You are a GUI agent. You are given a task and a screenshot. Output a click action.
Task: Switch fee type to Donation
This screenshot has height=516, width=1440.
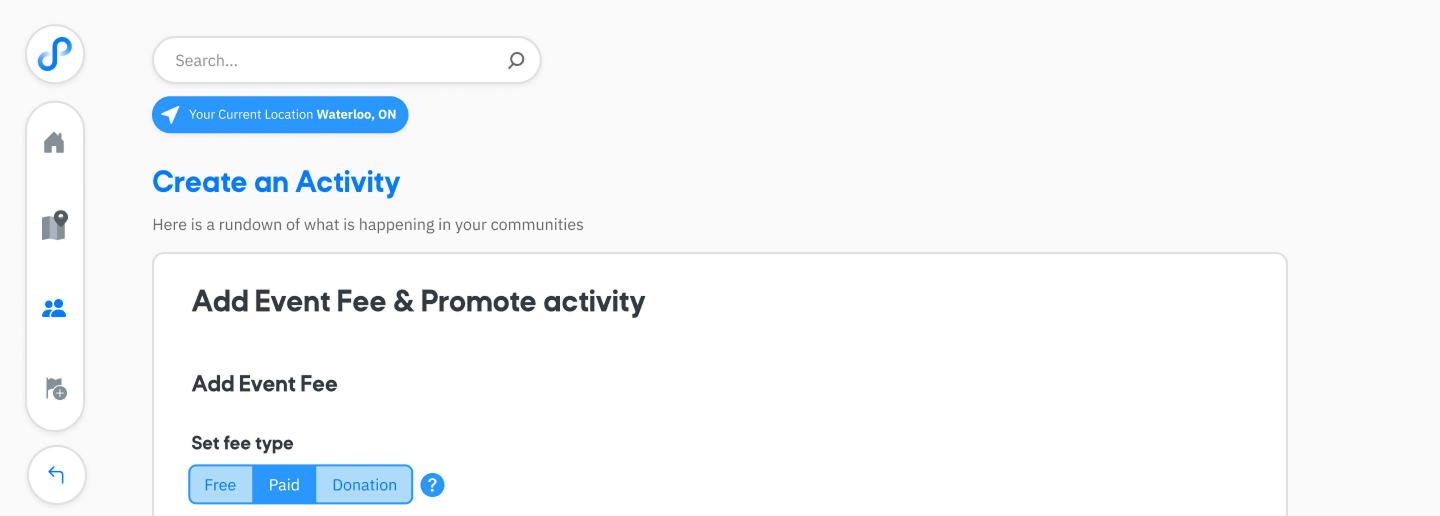[x=364, y=485]
